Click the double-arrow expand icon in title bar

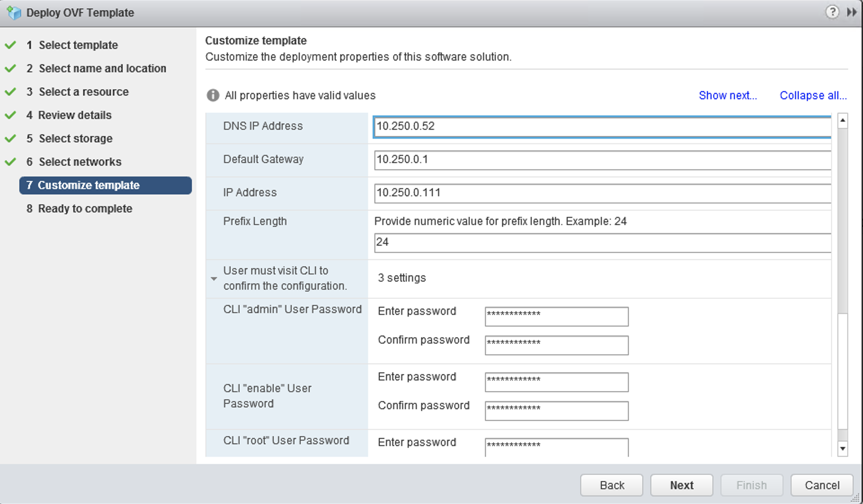[851, 12]
